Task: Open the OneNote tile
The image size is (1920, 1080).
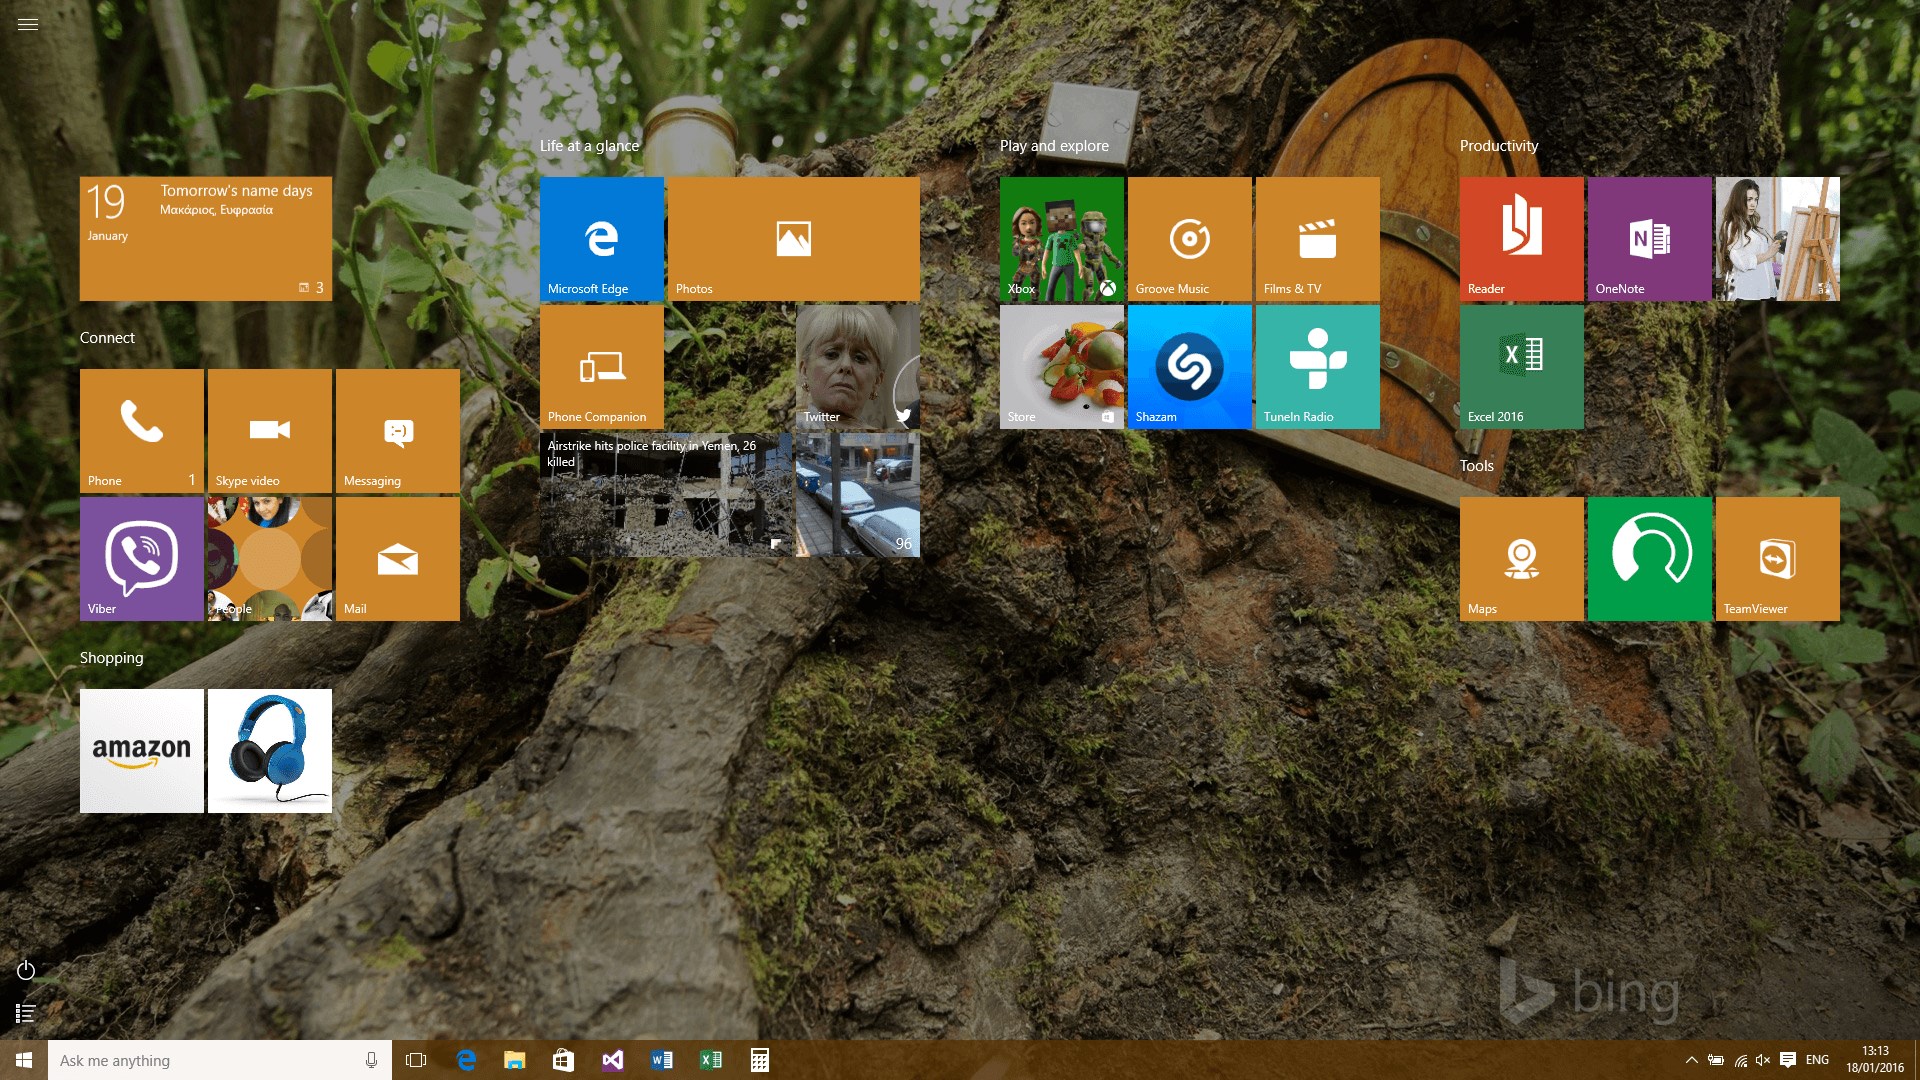Action: [1649, 239]
